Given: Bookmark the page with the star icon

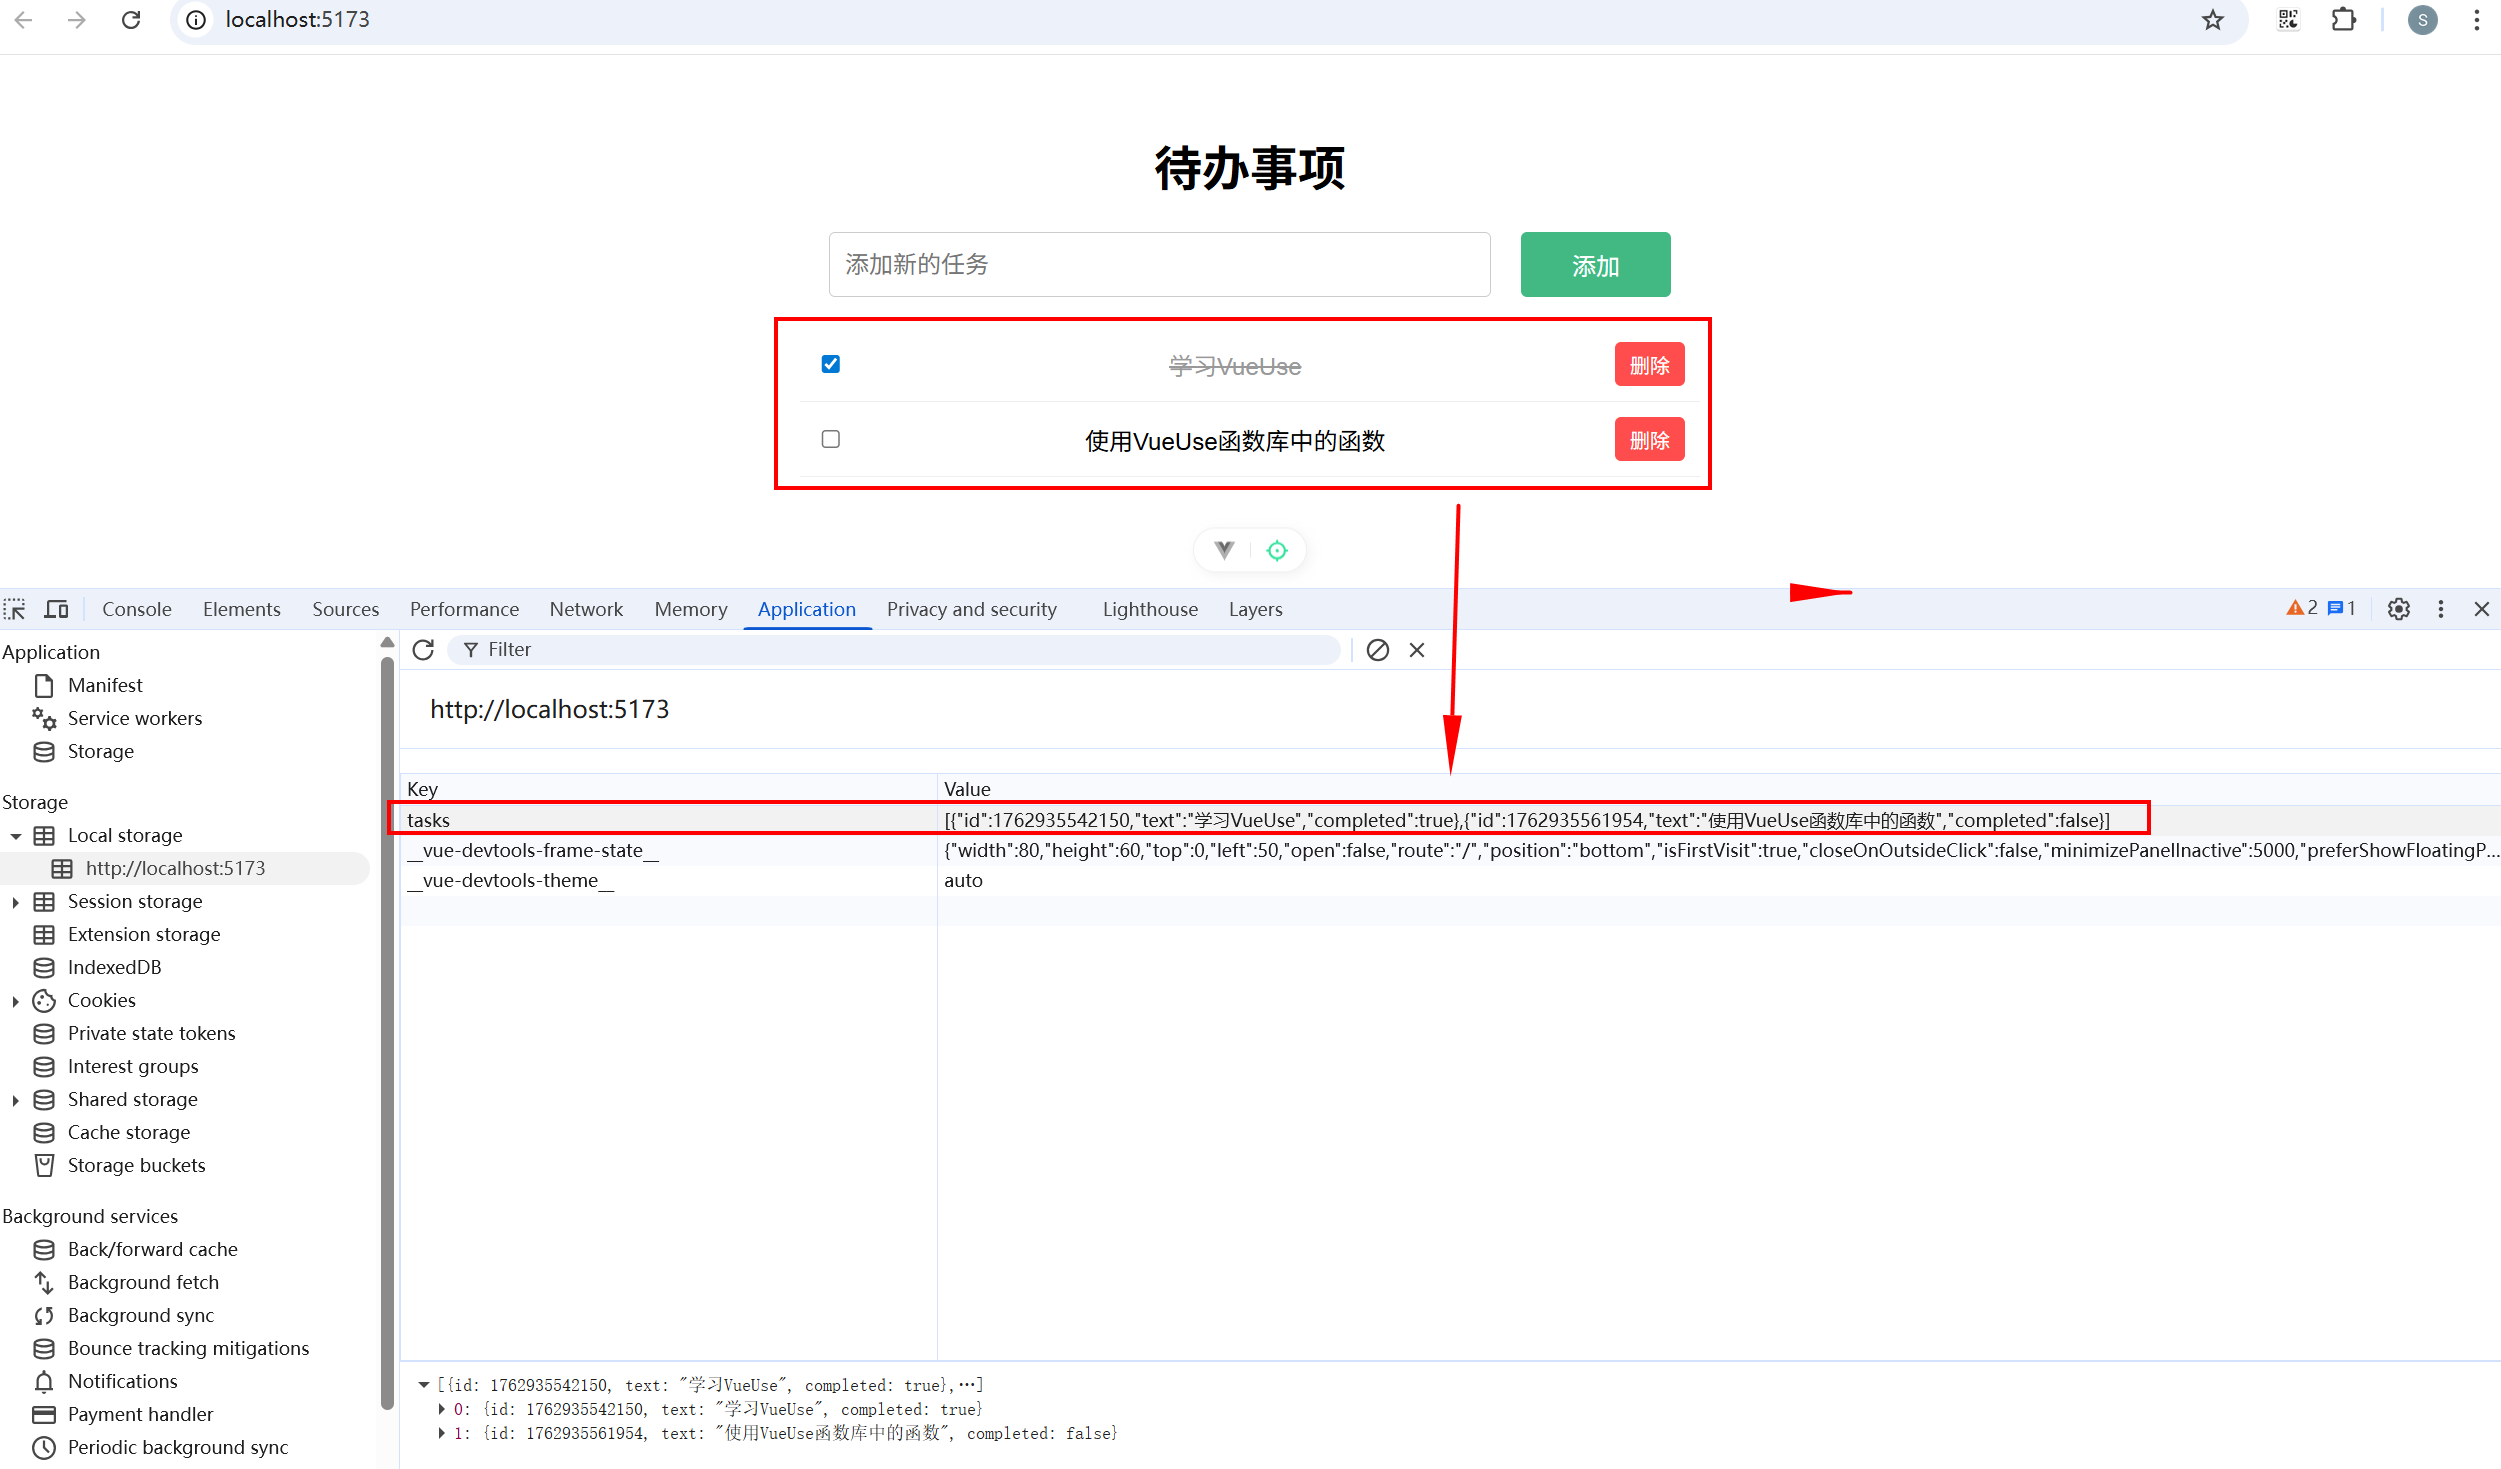Looking at the screenshot, I should pos(2212,19).
